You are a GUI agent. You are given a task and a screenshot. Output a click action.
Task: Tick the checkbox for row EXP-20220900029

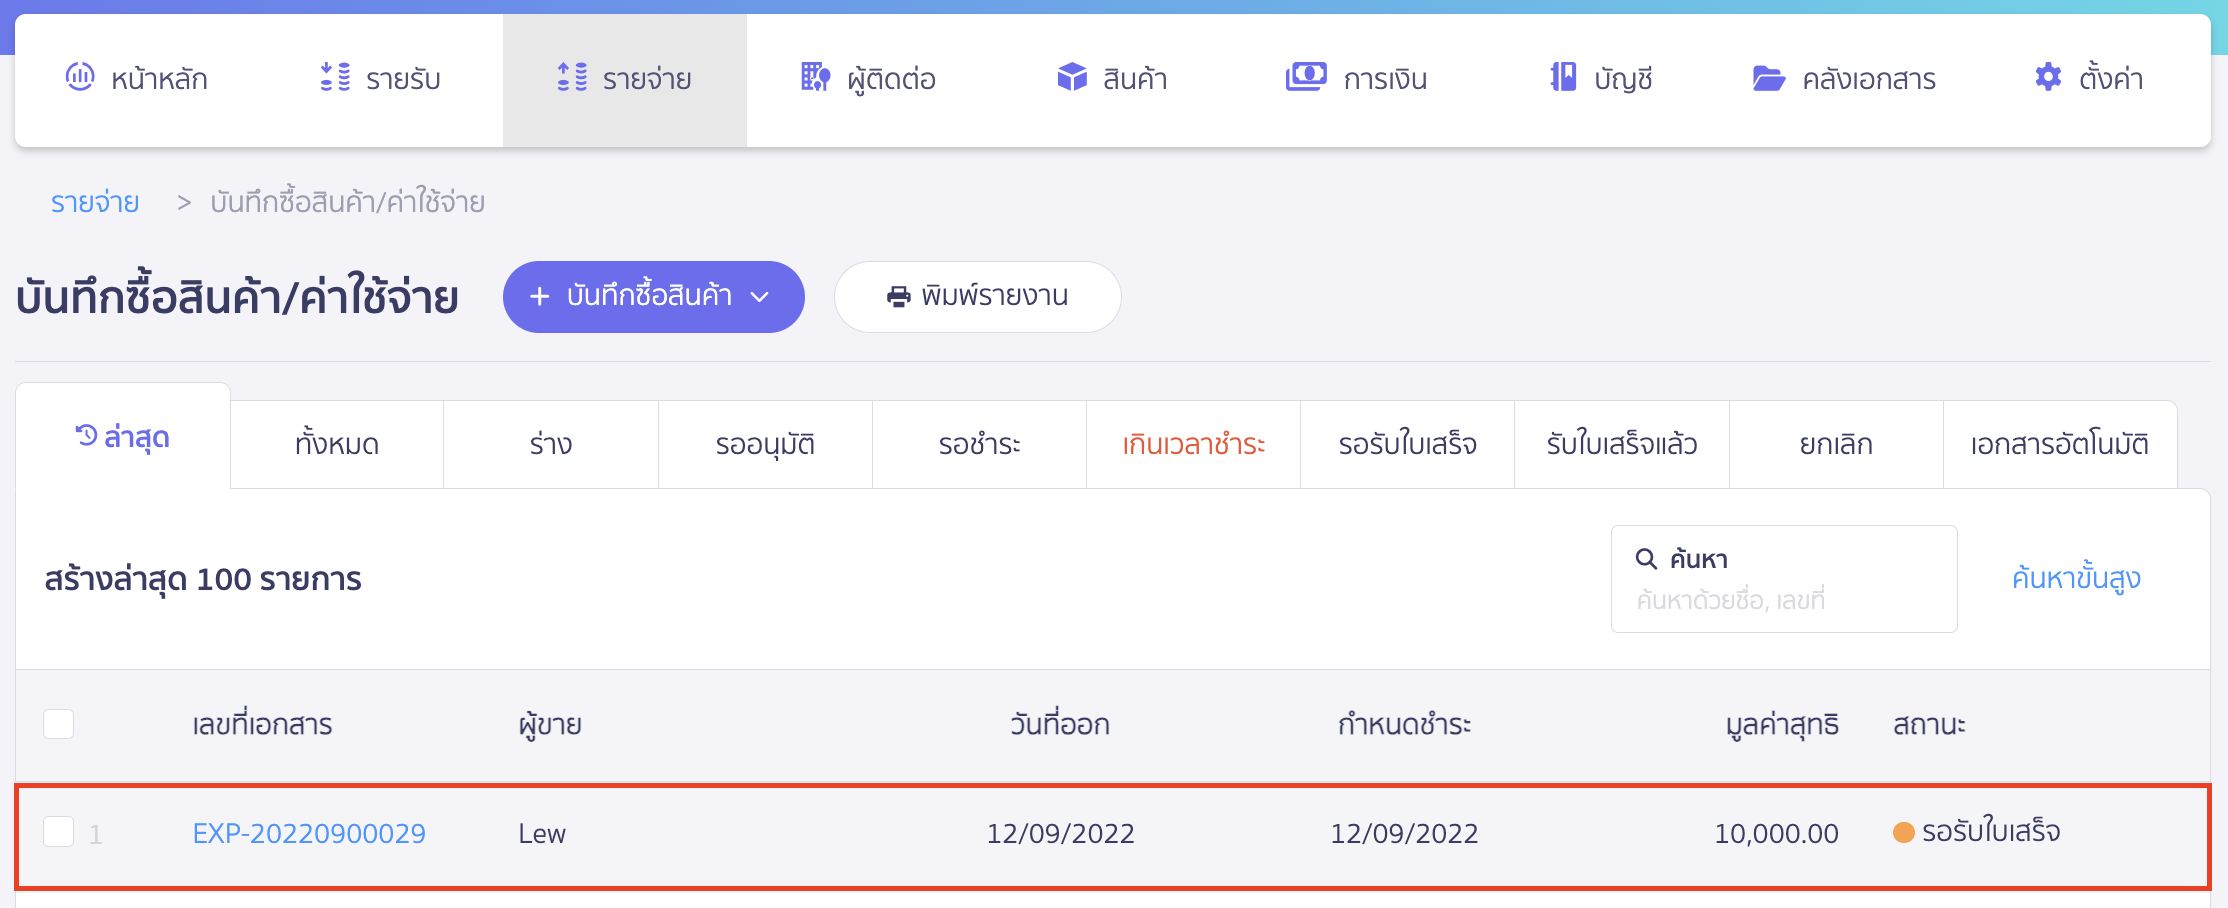58,832
